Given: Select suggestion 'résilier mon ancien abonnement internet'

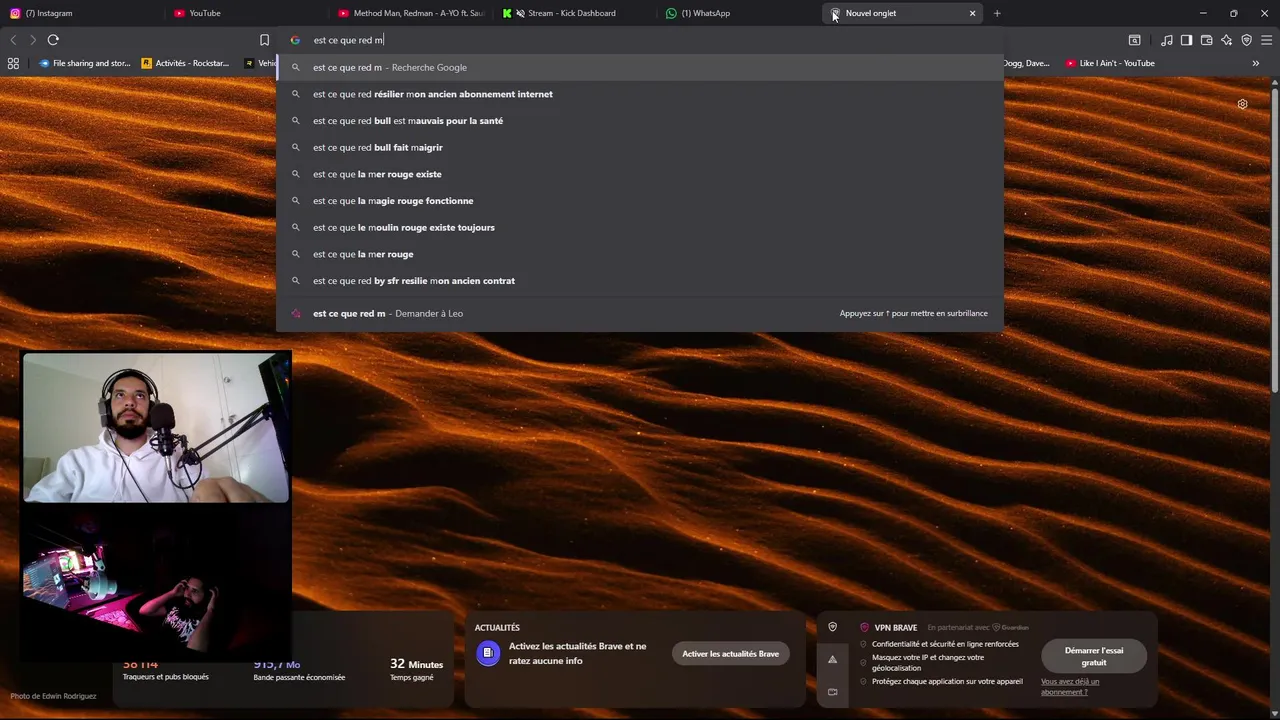Looking at the screenshot, I should [640, 94].
